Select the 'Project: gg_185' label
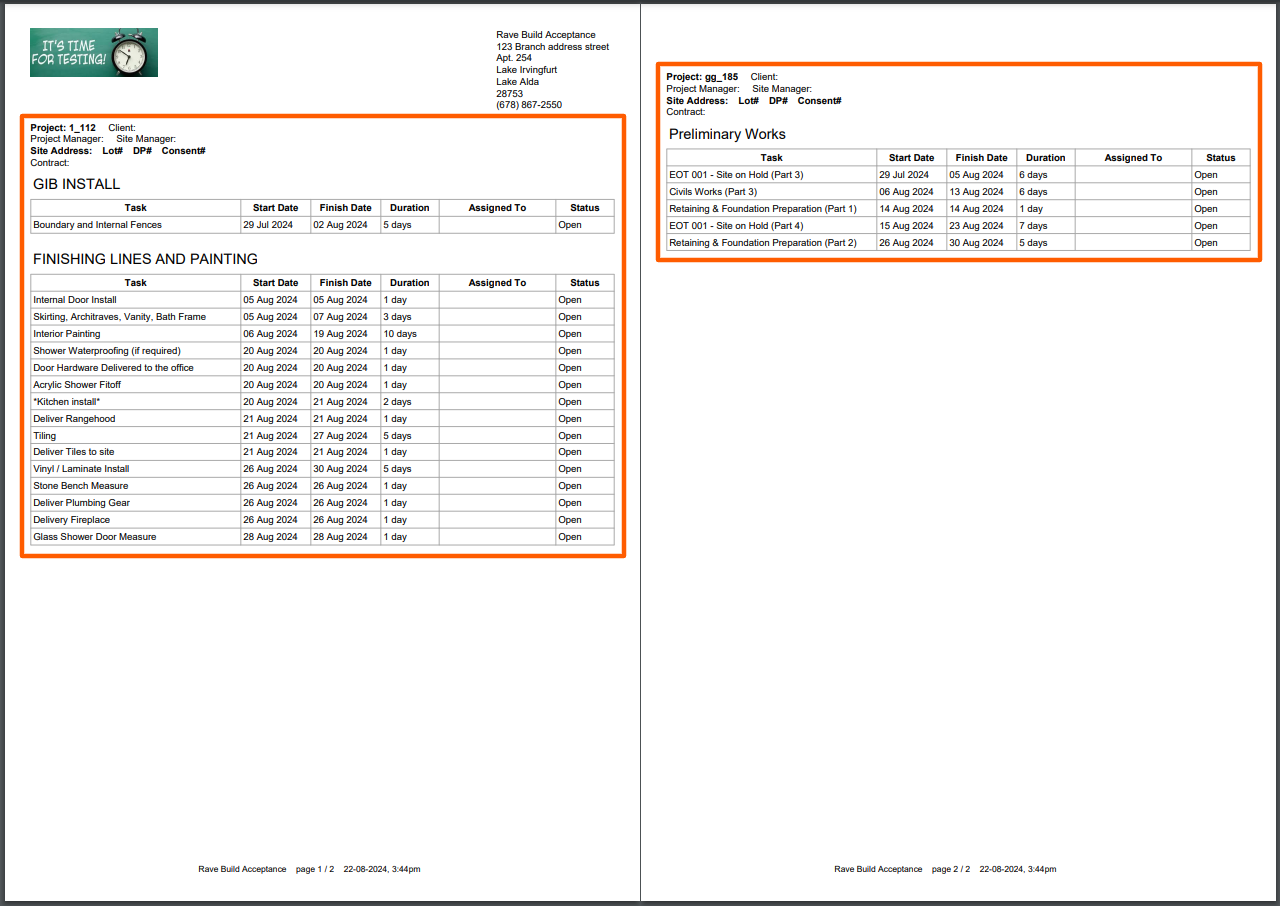Image resolution: width=1280 pixels, height=906 pixels. point(702,77)
